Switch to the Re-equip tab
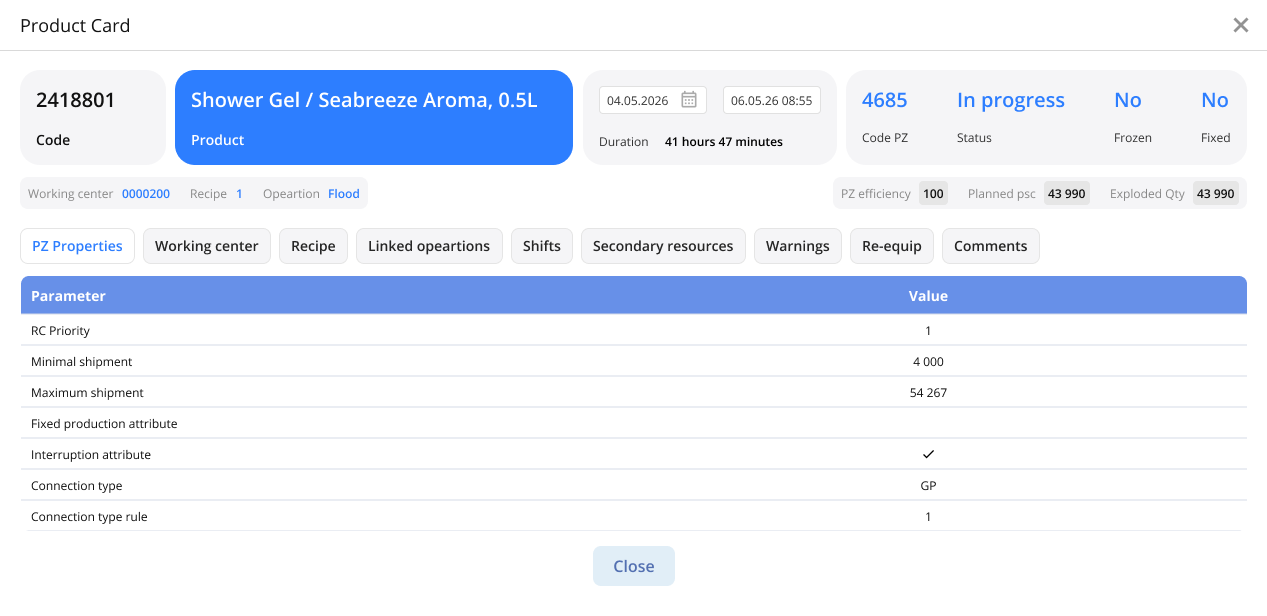This screenshot has height=616, width=1267. point(892,246)
